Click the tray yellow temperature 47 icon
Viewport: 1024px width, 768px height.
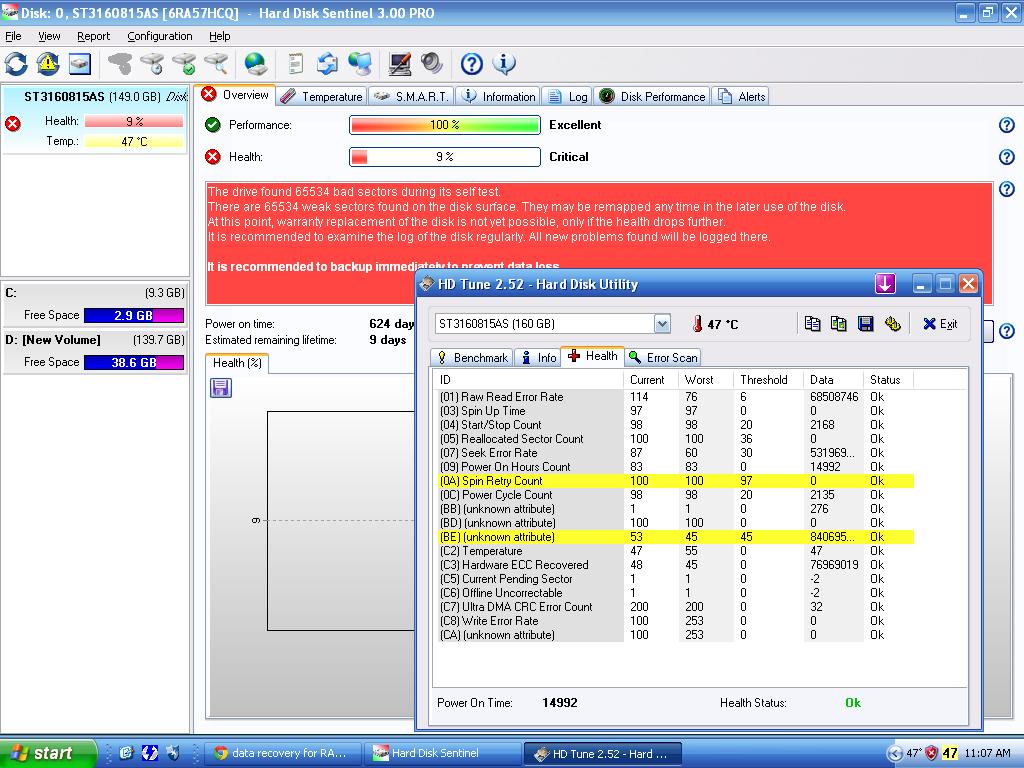(950, 753)
